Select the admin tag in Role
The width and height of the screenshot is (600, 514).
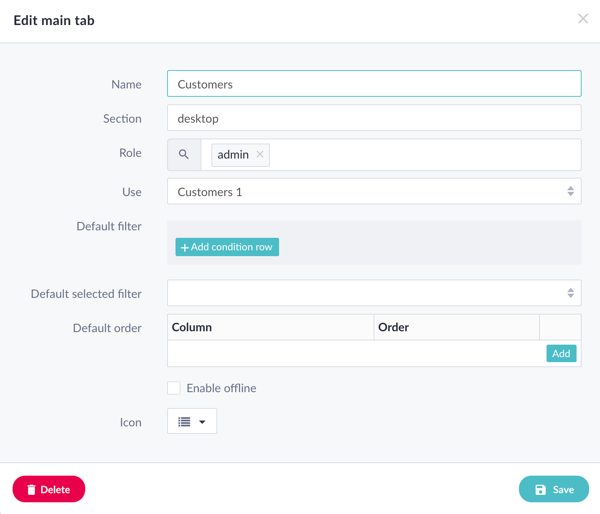(x=232, y=155)
